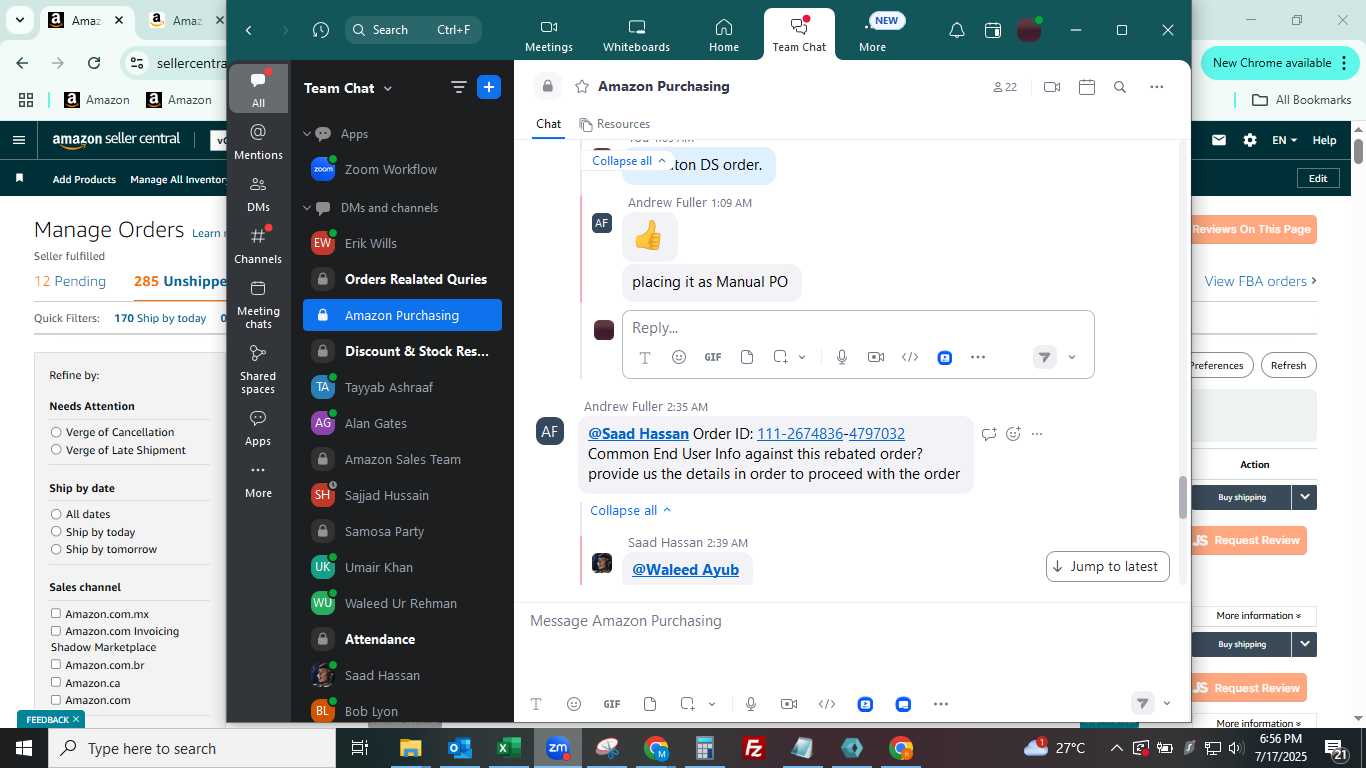Open Mentions in the Zoom sidebar
1366x768 pixels.
click(258, 141)
